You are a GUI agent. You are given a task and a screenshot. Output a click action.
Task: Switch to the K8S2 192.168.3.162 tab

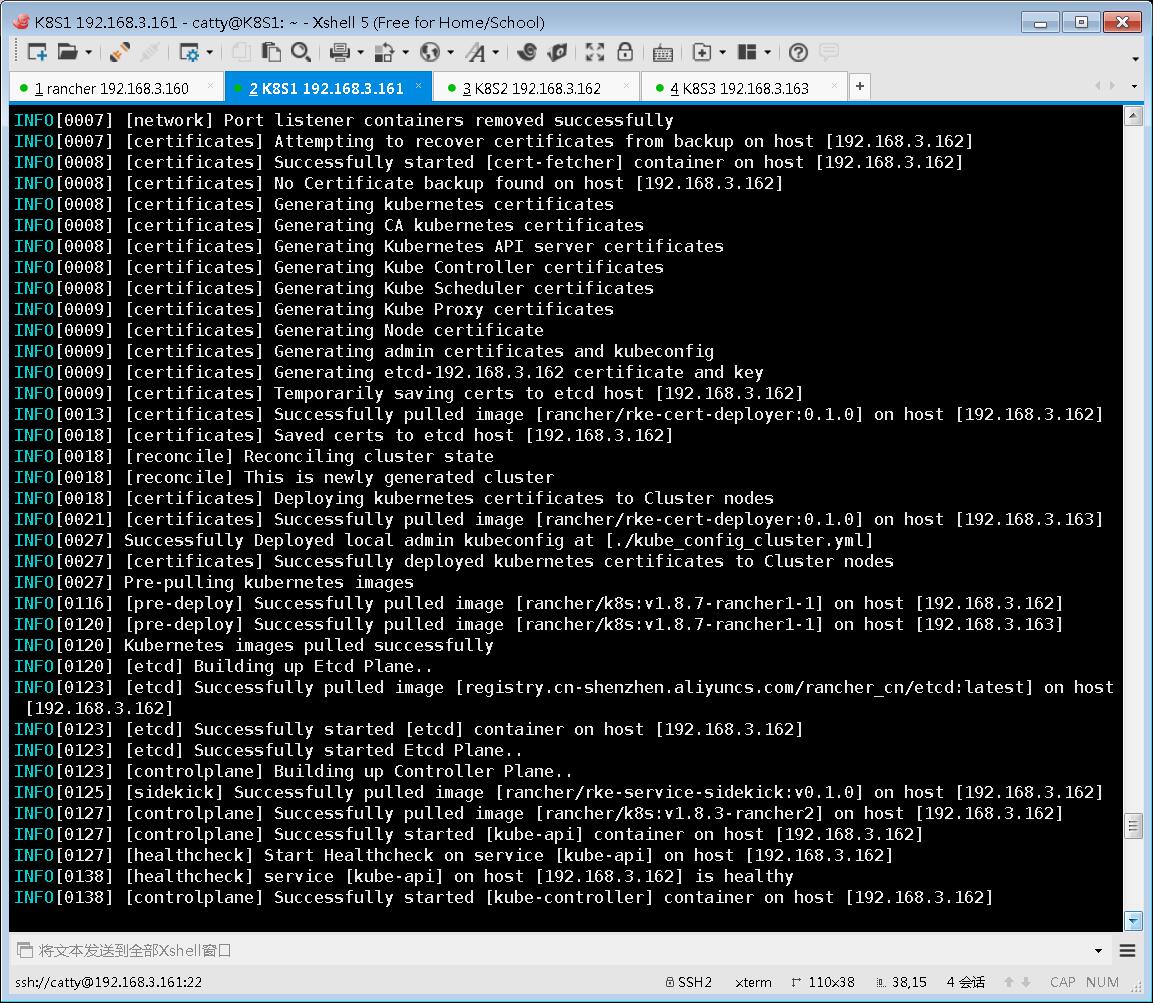[x=535, y=87]
